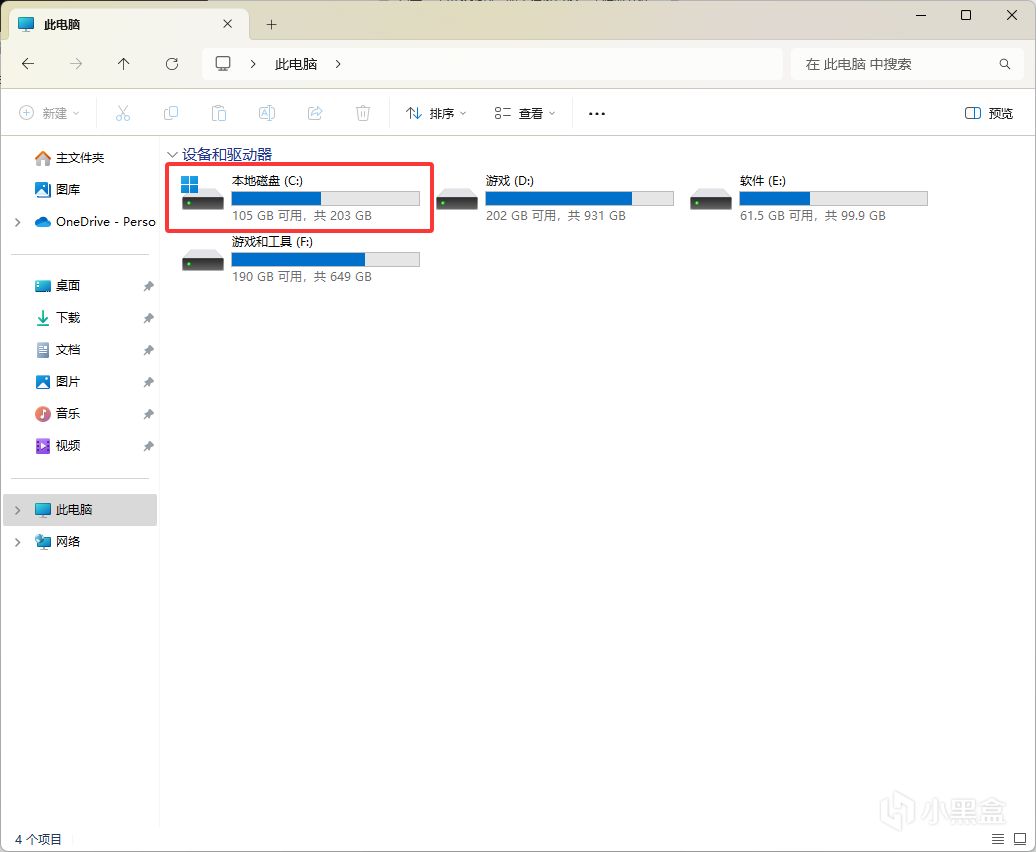The image size is (1036, 852).
Task: Open 图片 in quick access
Action: point(57,382)
